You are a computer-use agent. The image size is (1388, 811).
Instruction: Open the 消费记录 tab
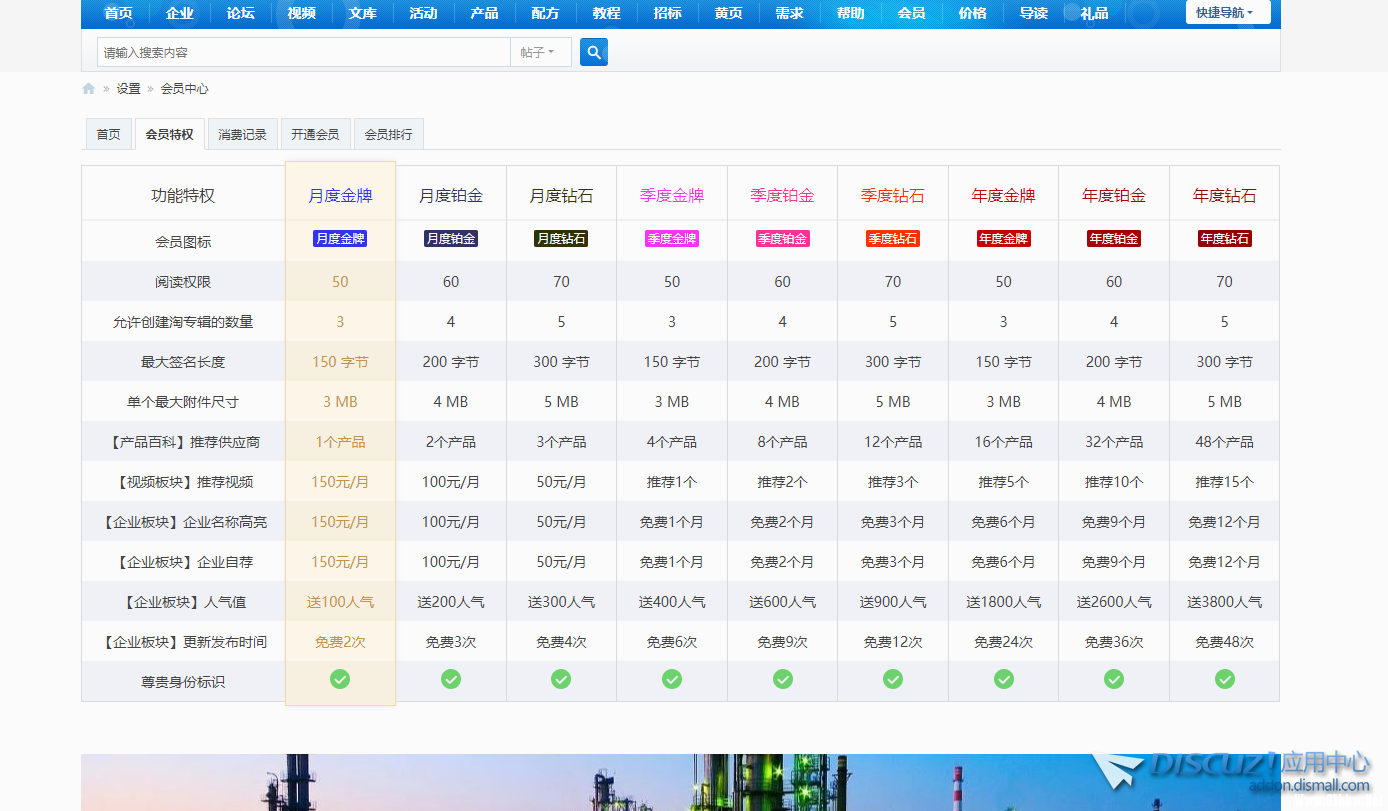[242, 134]
